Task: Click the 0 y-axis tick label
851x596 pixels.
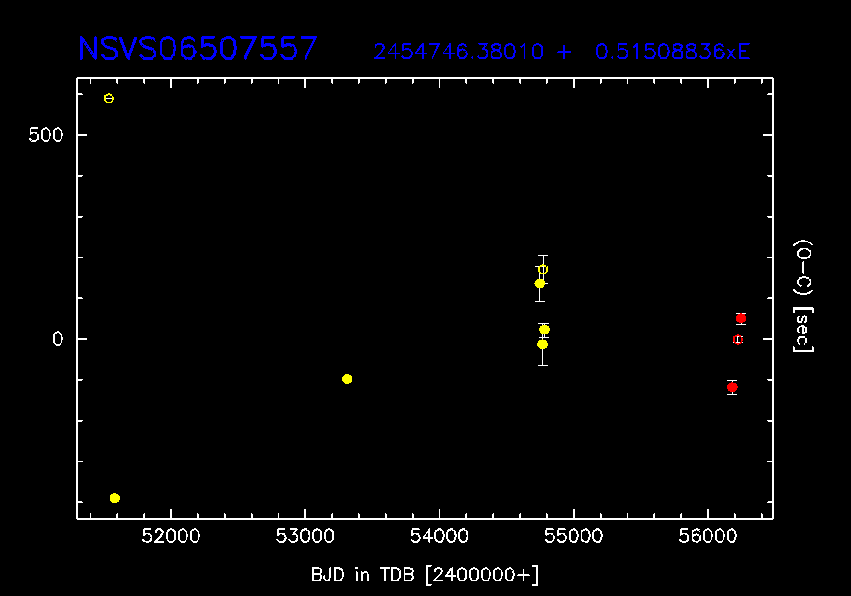Action: [58, 339]
